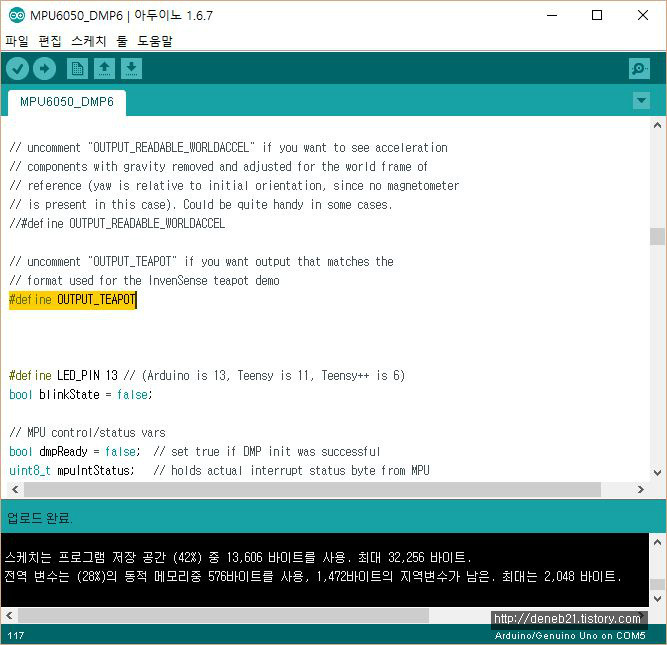Select the MPU6050_DMP6 sketch tab
667x645 pixels.
pos(67,102)
